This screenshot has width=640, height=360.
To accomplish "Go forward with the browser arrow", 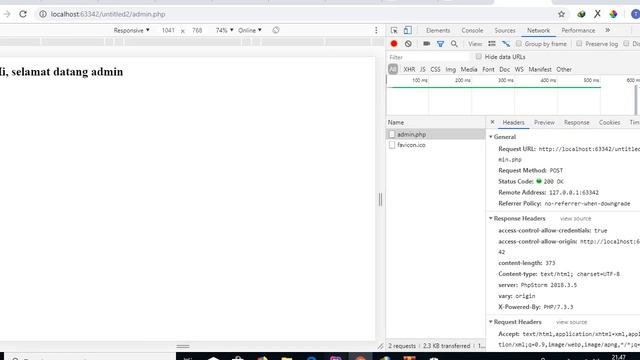I will click(x=7, y=14).
